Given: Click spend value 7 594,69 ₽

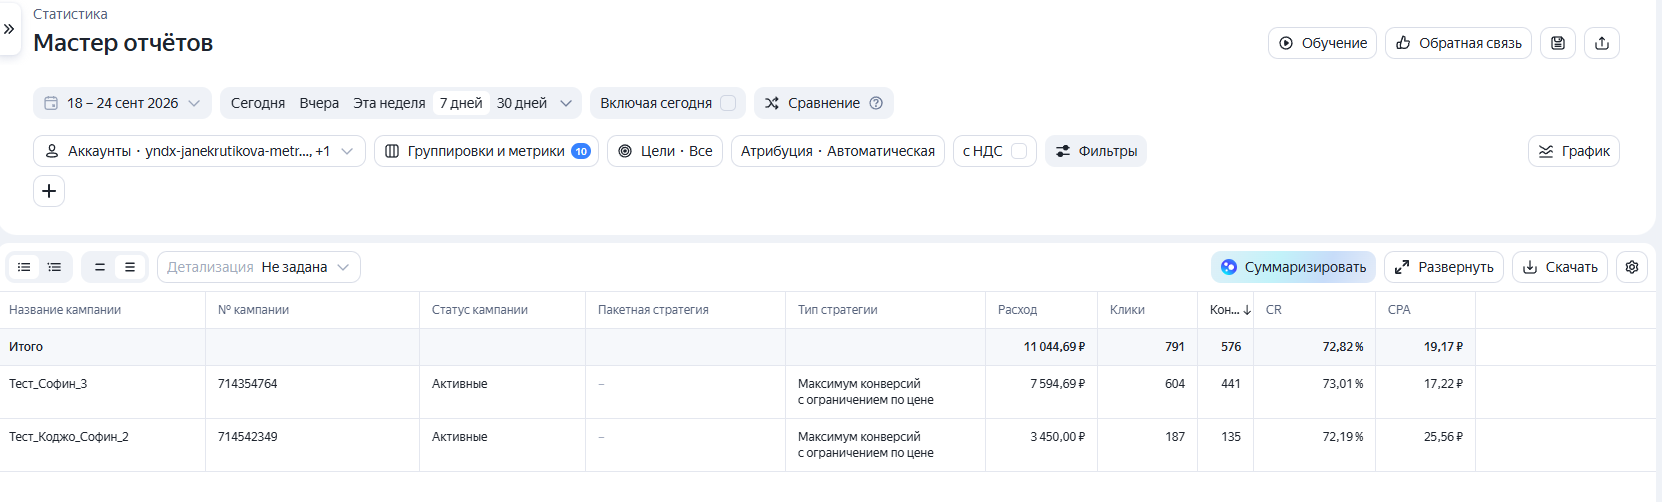Looking at the screenshot, I should (x=1057, y=384).
